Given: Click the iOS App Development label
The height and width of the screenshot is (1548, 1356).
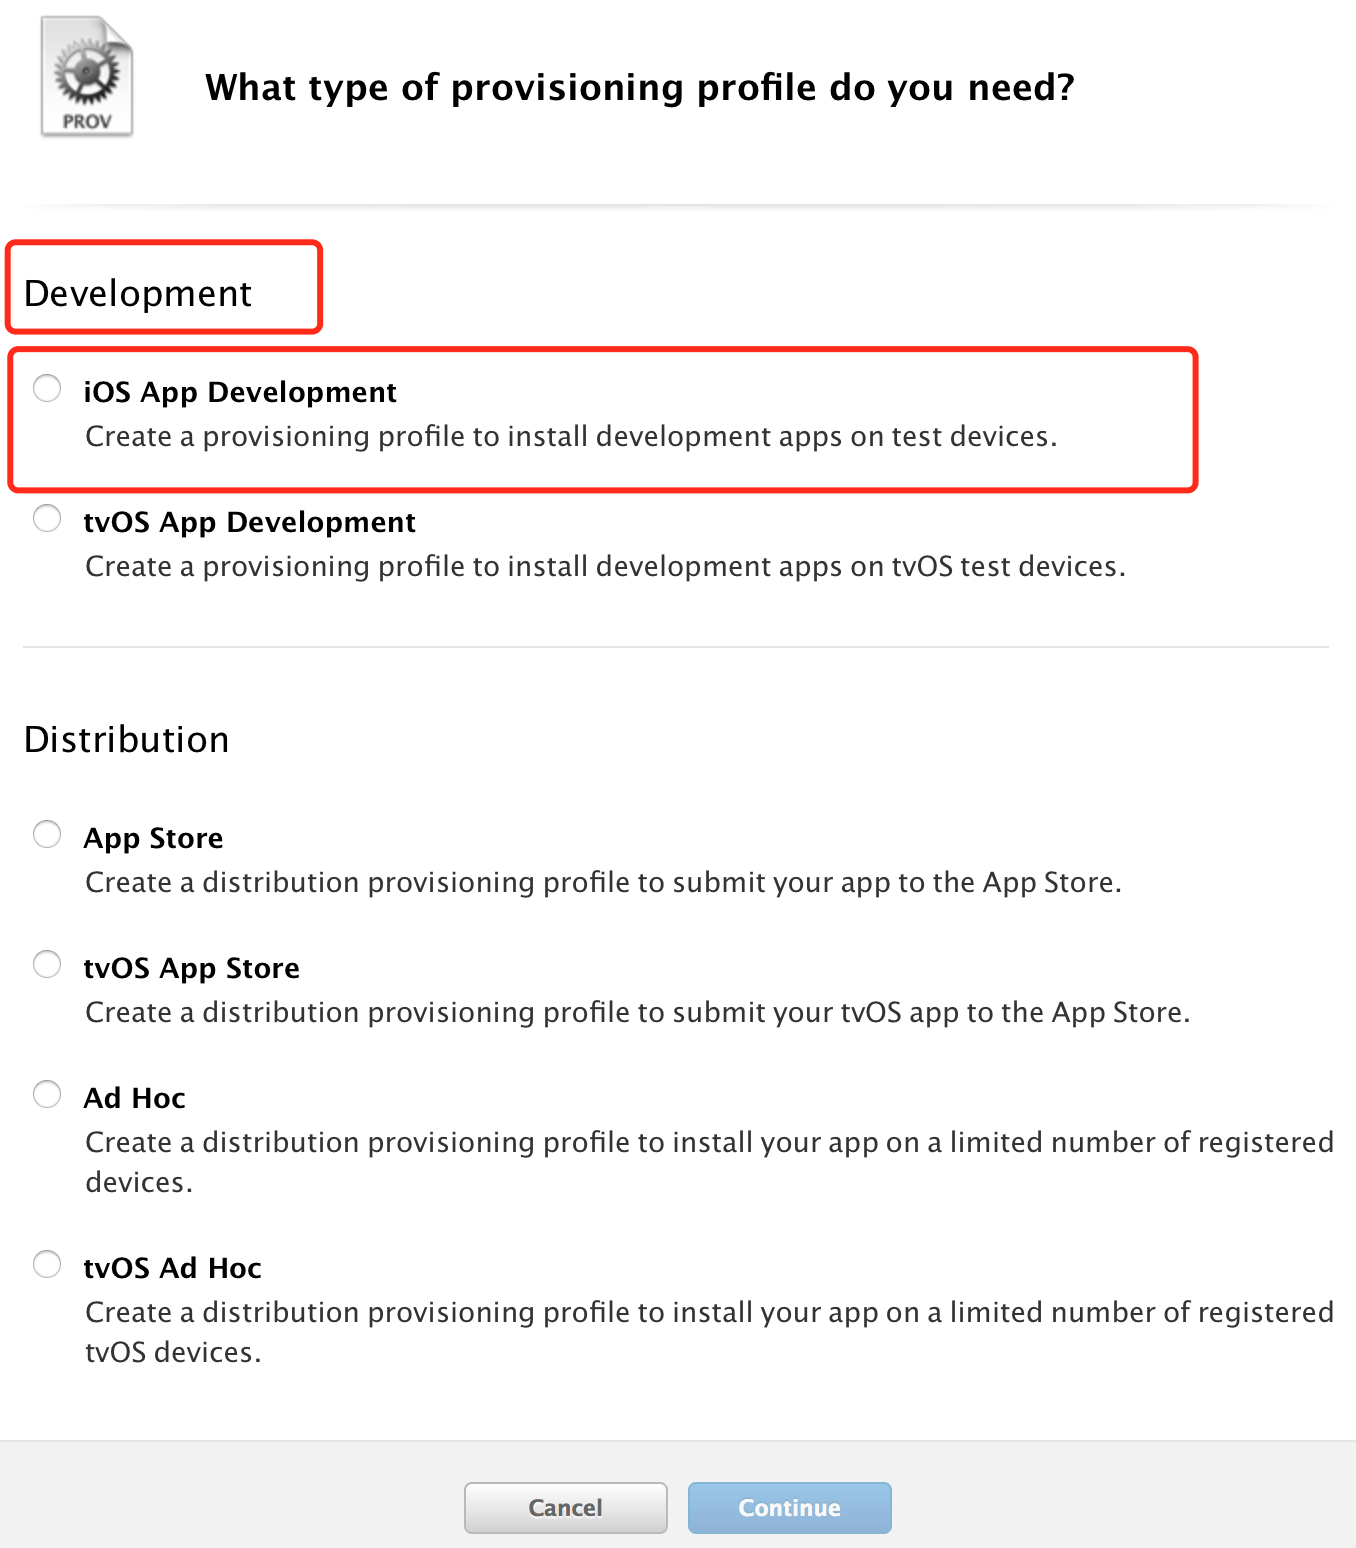Looking at the screenshot, I should tap(240, 392).
